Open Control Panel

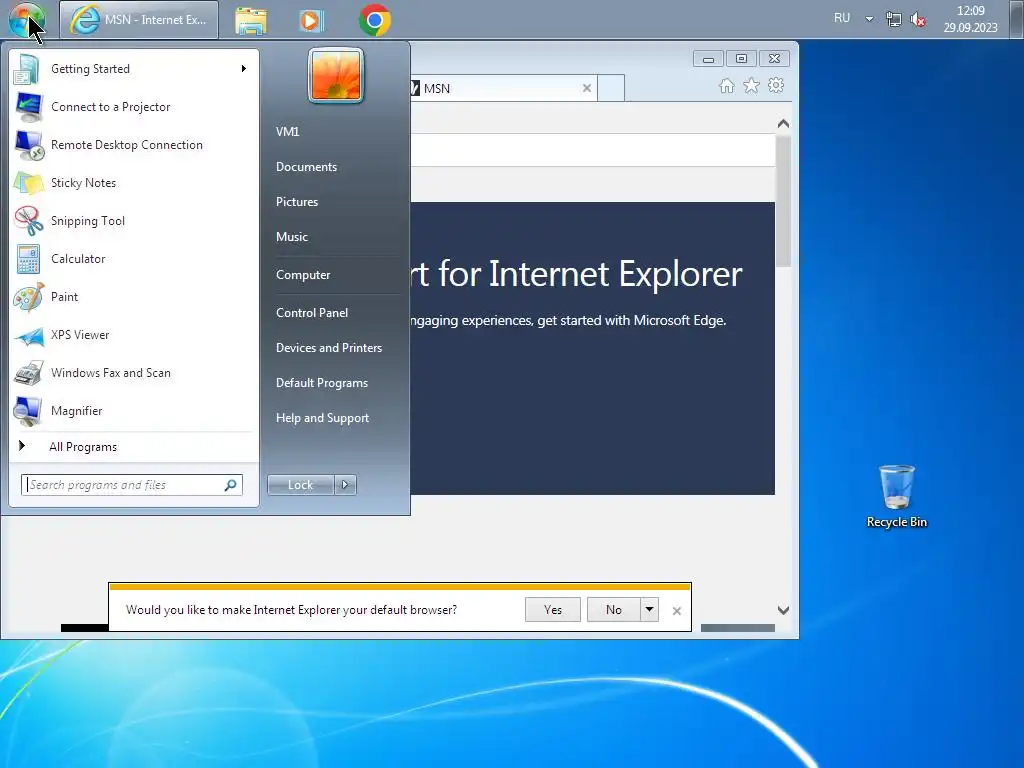tap(334, 313)
